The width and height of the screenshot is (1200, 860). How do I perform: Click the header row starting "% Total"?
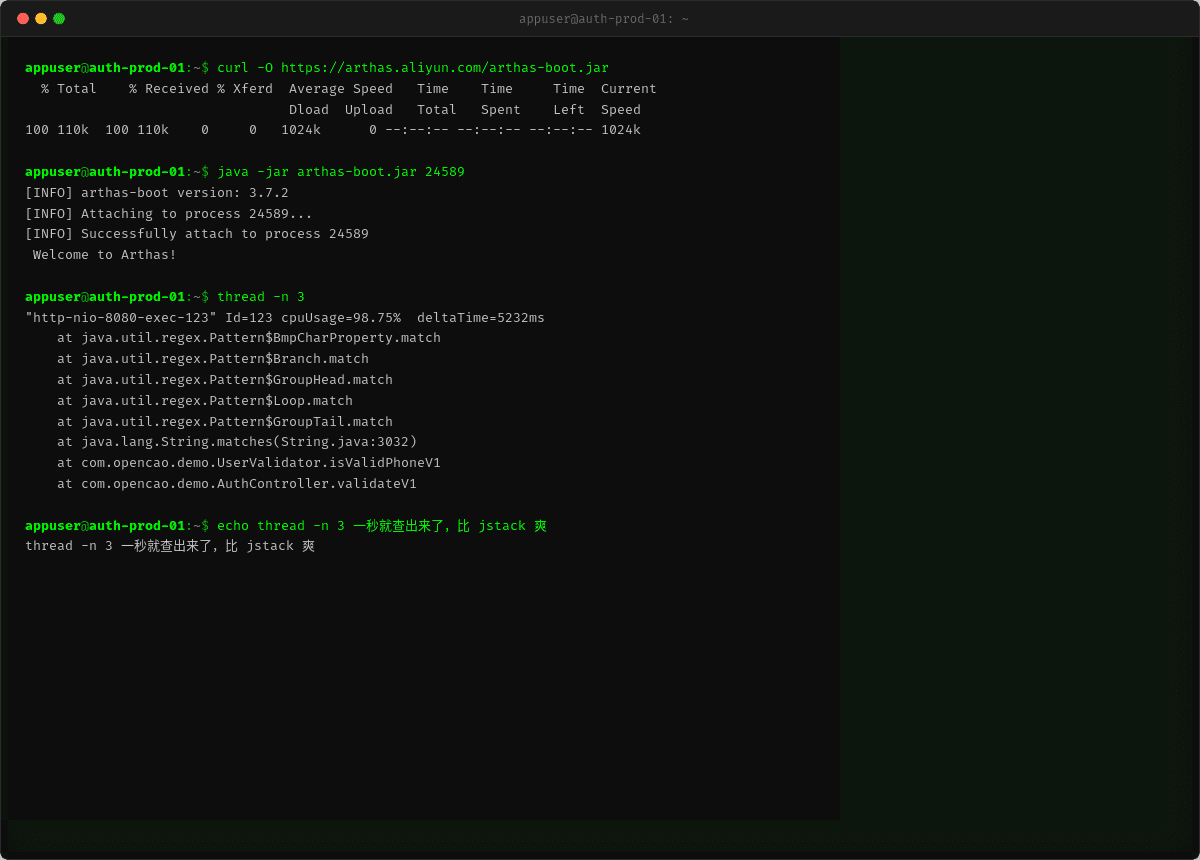coord(349,89)
